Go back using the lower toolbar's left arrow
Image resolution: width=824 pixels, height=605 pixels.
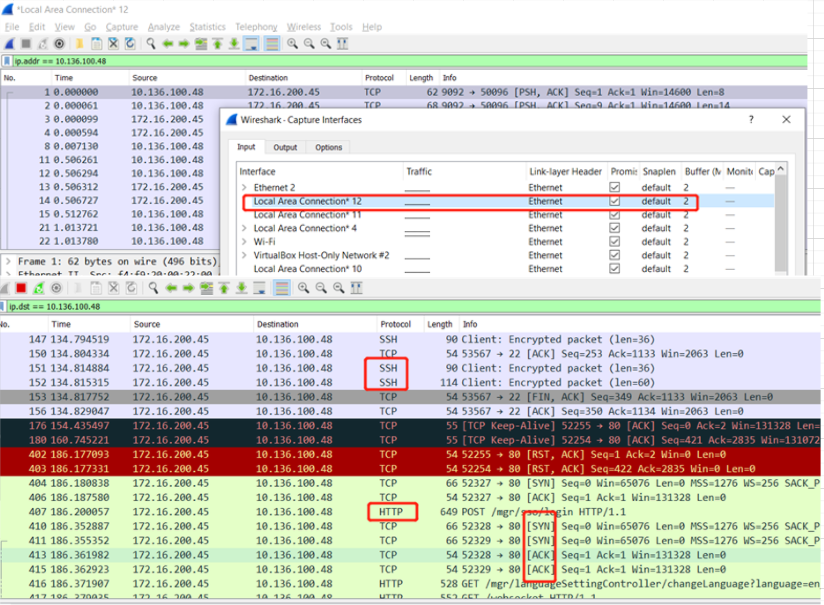point(171,288)
